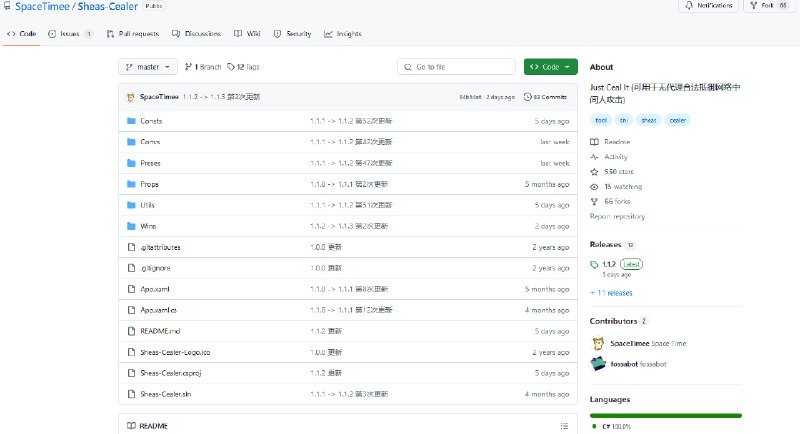Open the Pull requests tab
800x434 pixels.
point(133,34)
